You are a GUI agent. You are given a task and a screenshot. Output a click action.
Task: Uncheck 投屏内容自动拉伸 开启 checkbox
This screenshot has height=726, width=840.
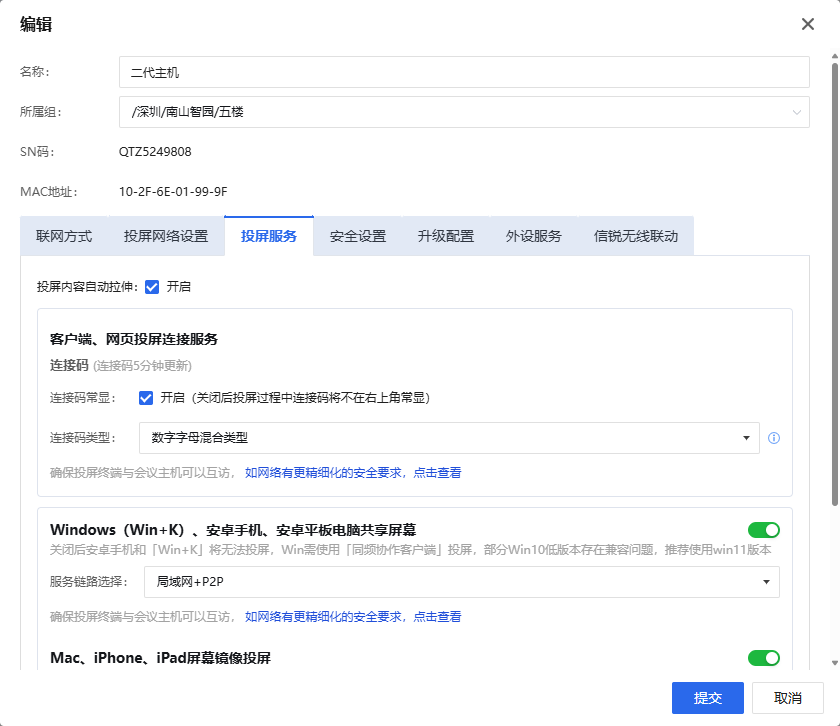[152, 287]
